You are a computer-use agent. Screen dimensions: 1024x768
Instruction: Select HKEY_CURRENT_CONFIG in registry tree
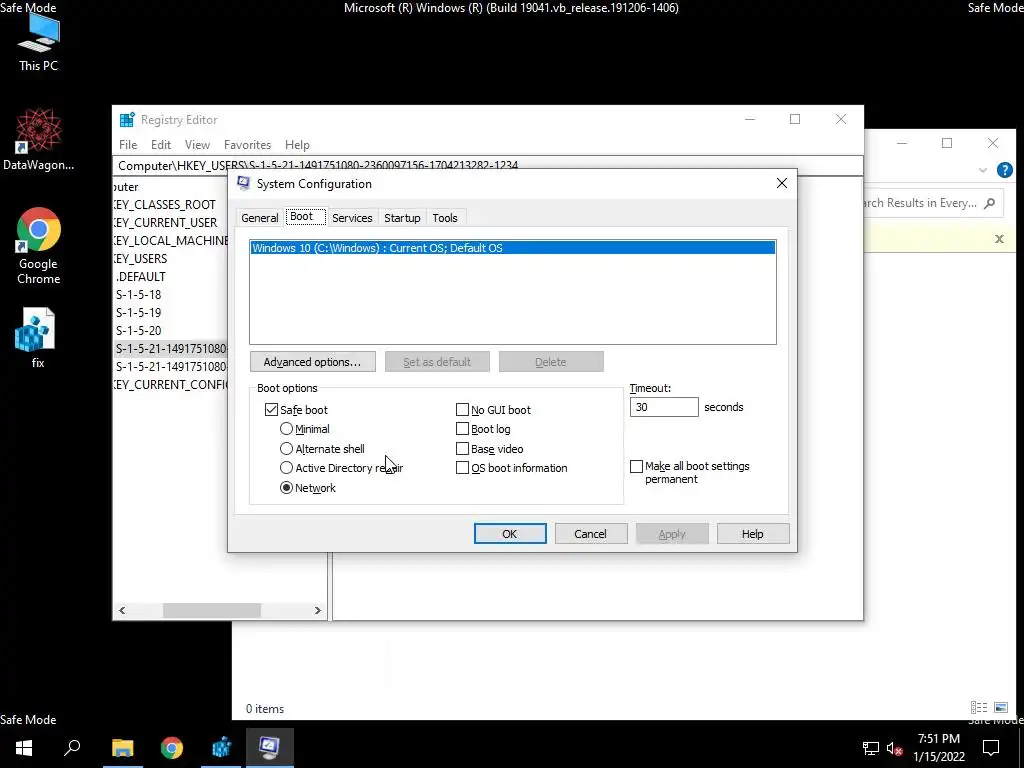pyautogui.click(x=171, y=384)
